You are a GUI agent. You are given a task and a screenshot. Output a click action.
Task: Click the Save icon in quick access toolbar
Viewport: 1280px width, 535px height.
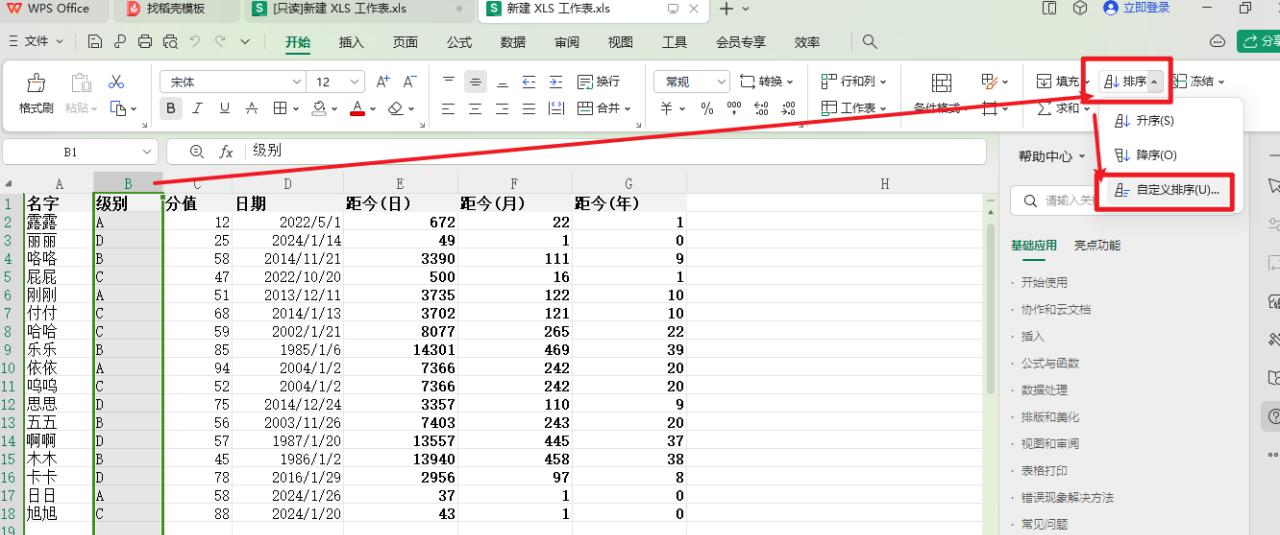point(95,42)
